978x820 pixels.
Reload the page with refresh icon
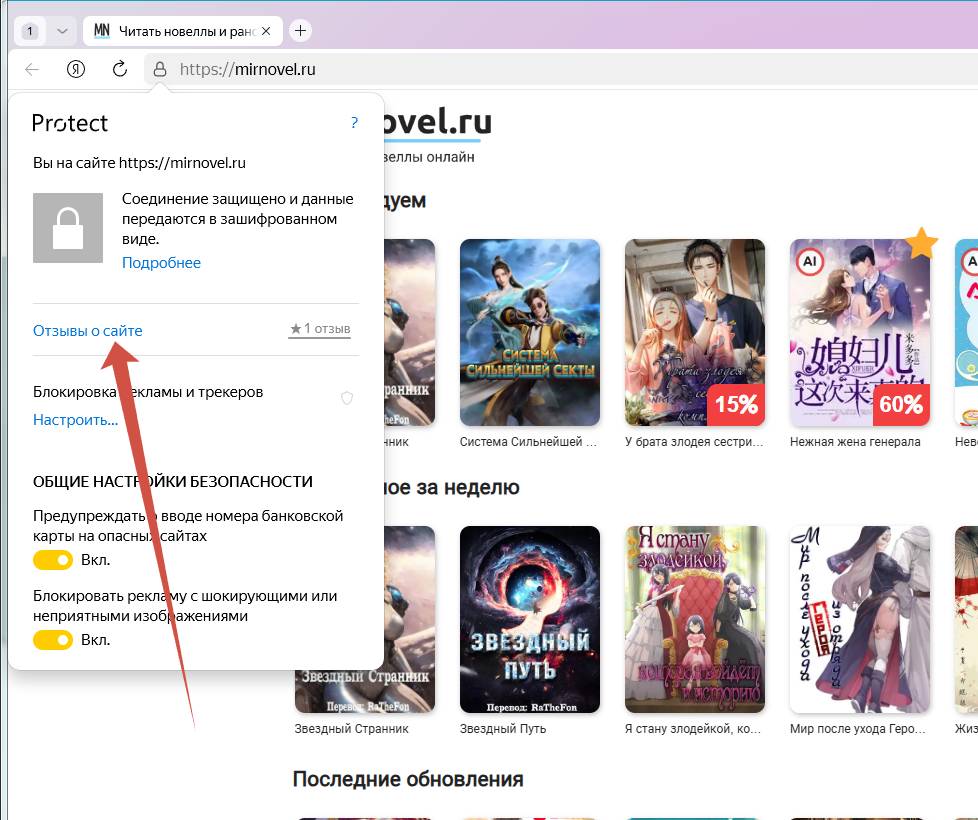(120, 69)
